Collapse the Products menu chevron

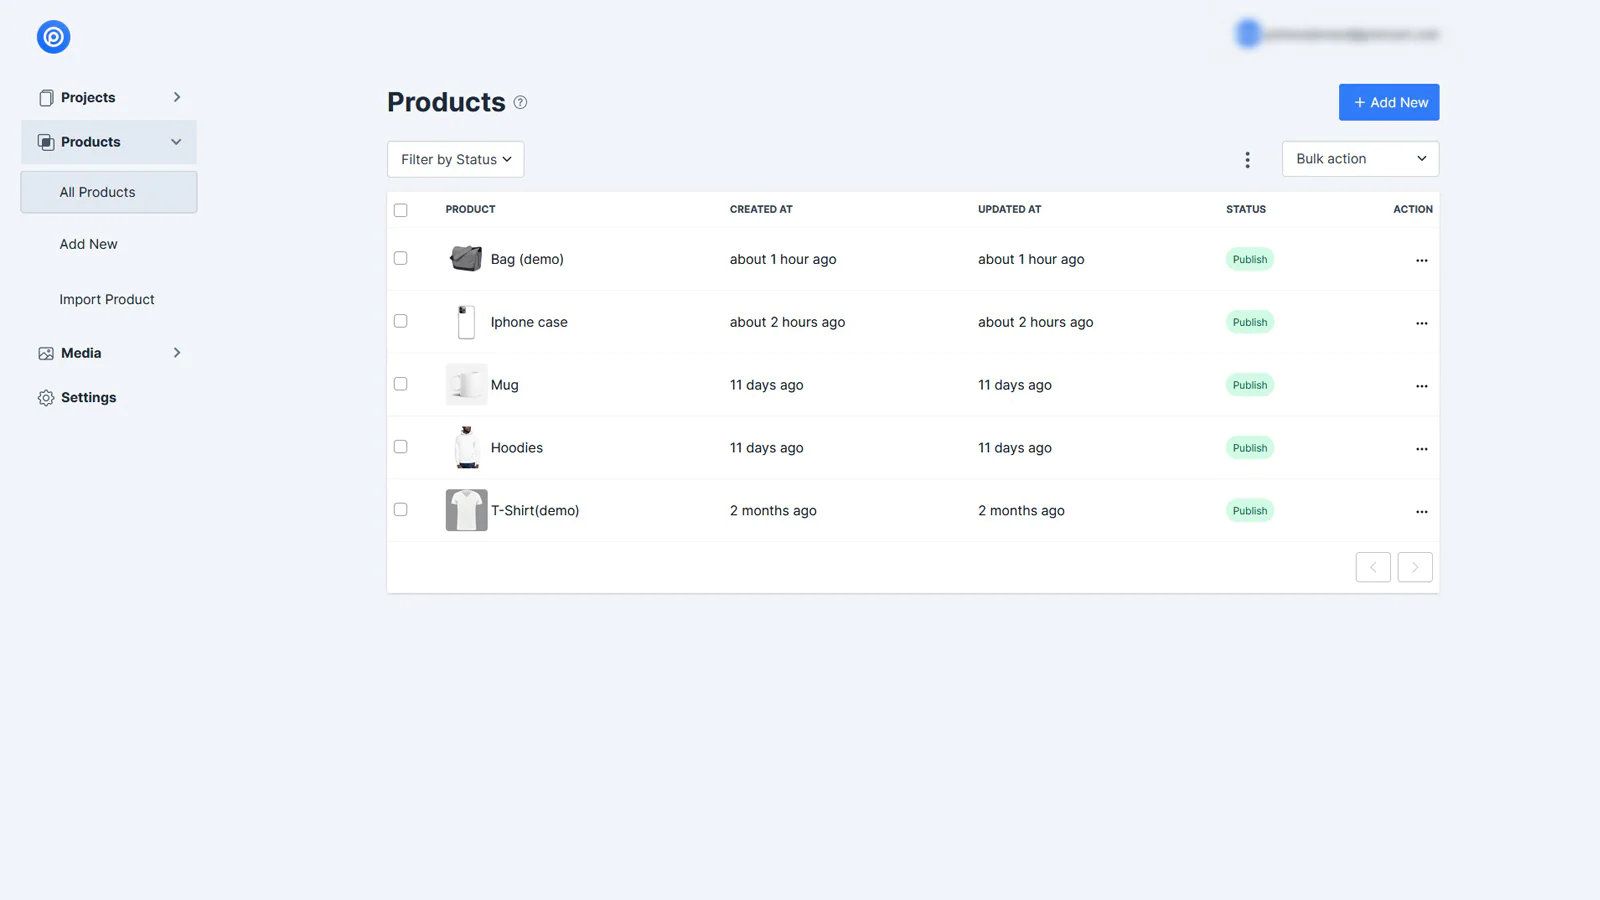point(176,142)
